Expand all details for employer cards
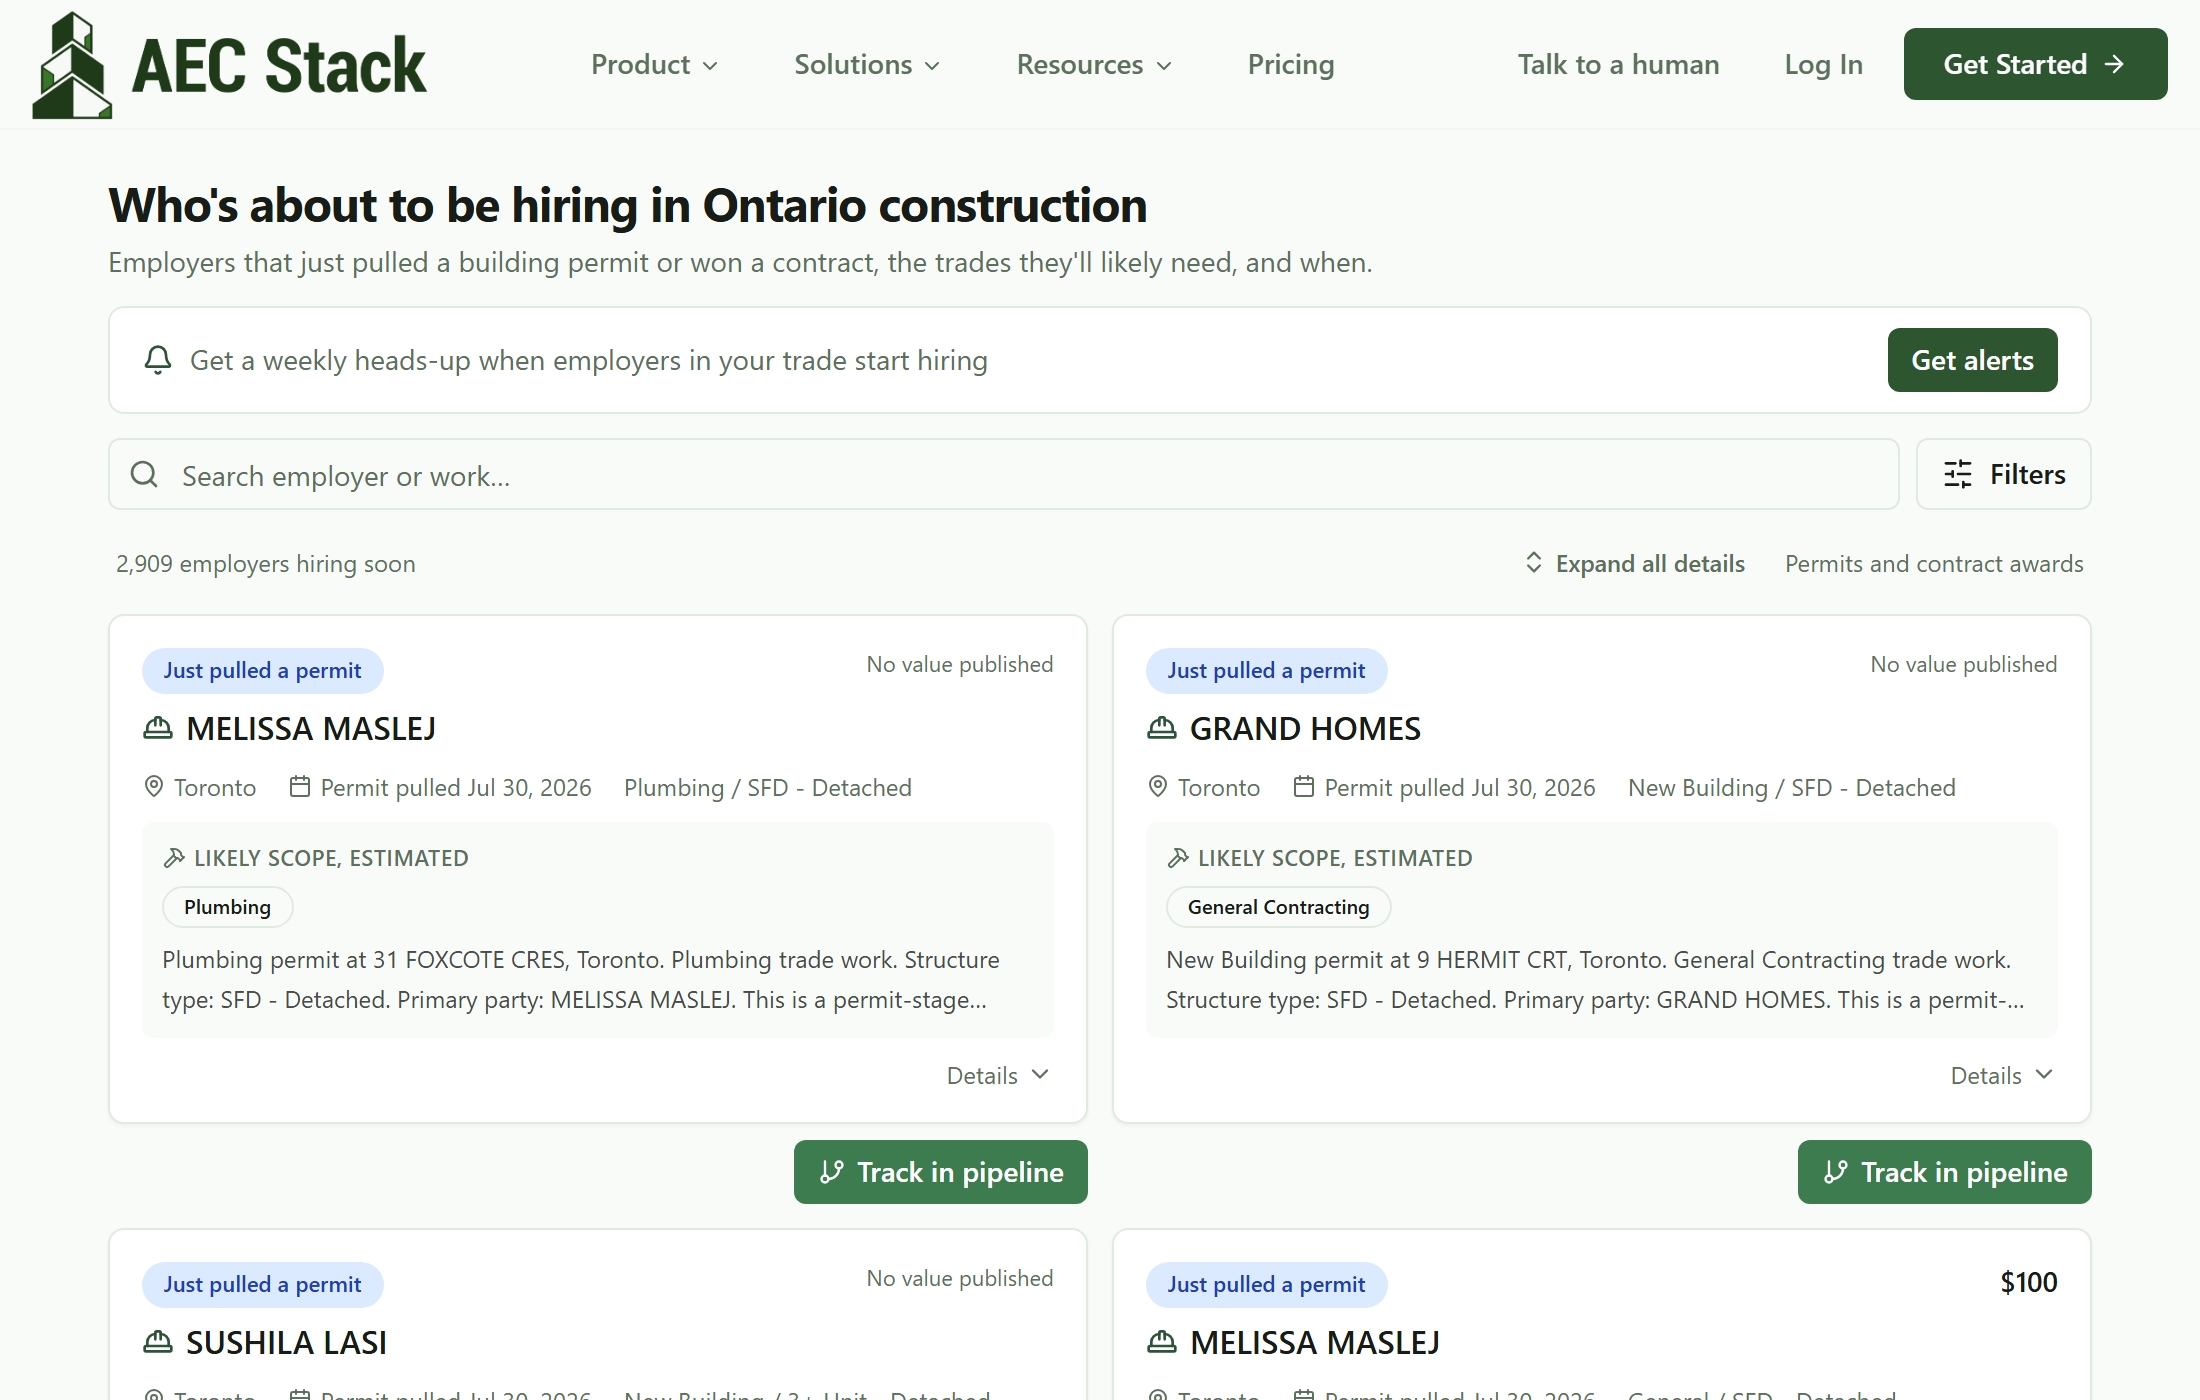This screenshot has height=1400, width=2200. click(1634, 563)
